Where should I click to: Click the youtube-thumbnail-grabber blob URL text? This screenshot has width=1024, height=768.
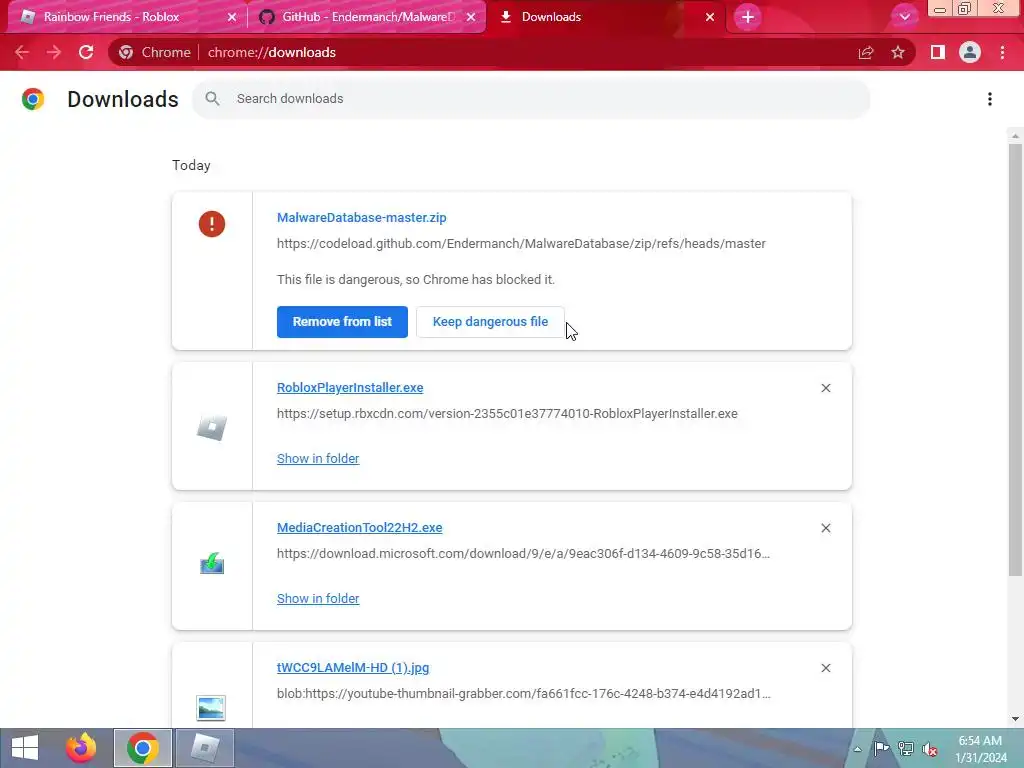pos(524,694)
